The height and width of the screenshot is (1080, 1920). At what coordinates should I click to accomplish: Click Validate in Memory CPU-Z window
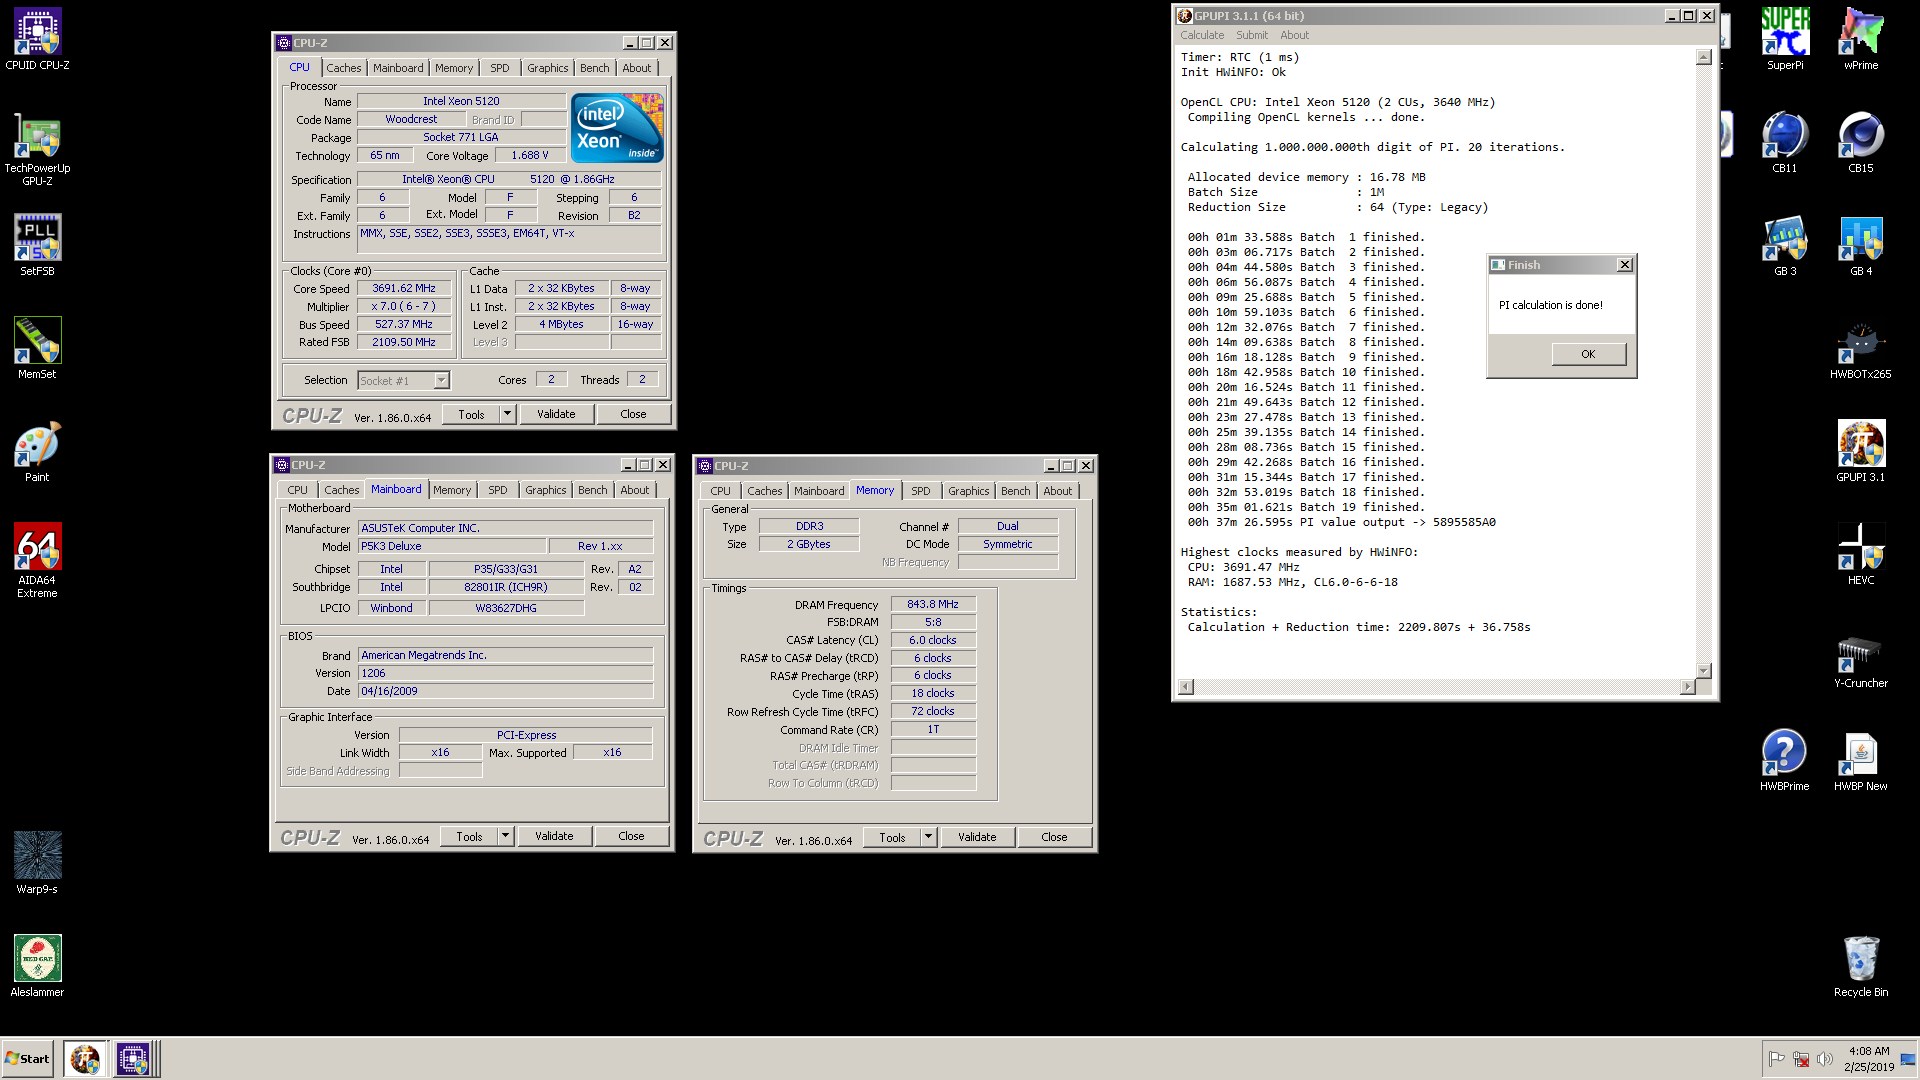(x=977, y=837)
